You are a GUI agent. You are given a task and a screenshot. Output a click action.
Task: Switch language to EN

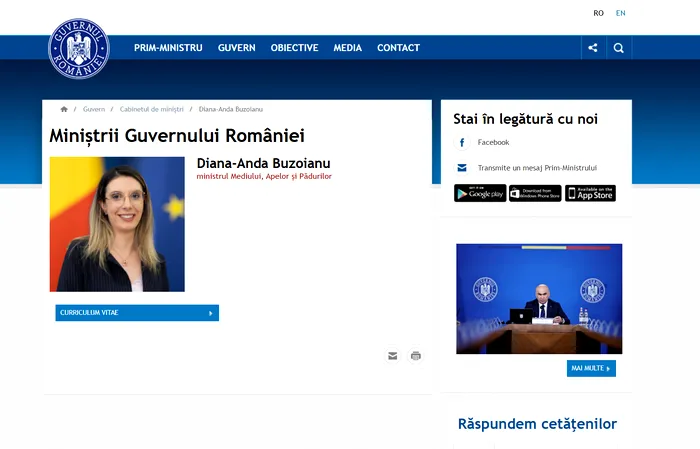coord(621,13)
